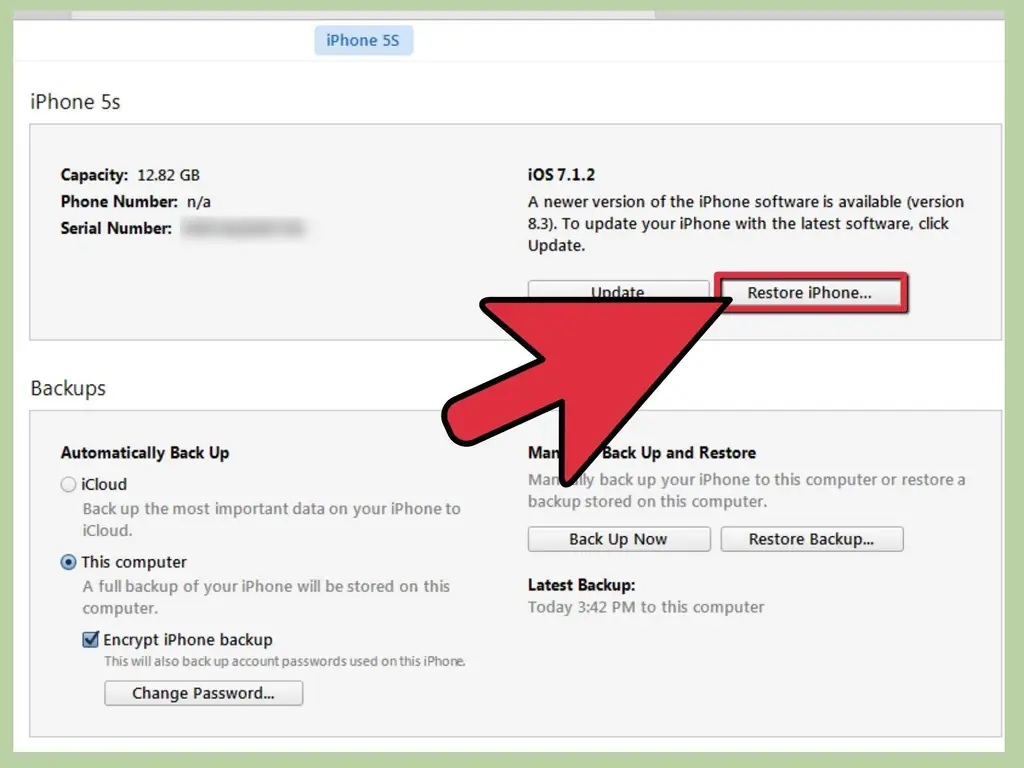The image size is (1024, 768).
Task: Select This computer backup radio option
Action: click(69, 562)
